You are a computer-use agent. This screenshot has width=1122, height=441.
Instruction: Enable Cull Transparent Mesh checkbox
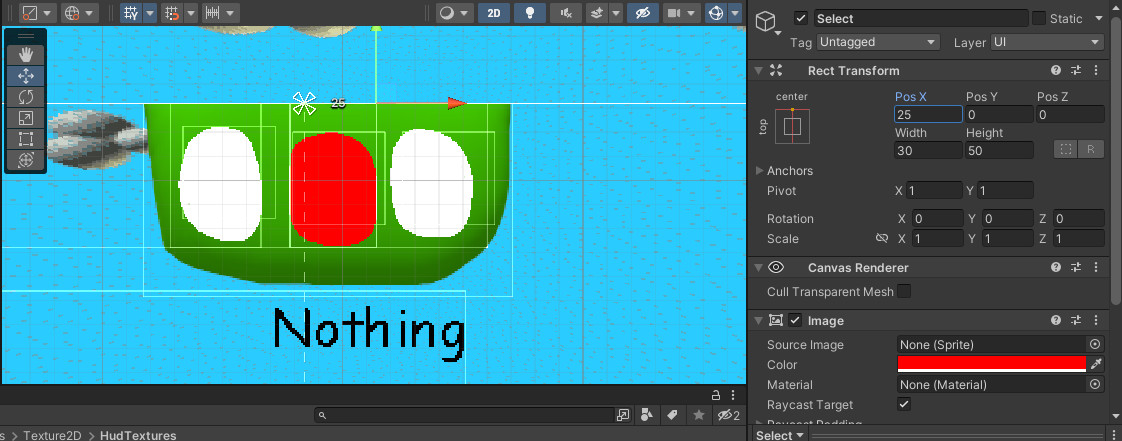coord(904,291)
